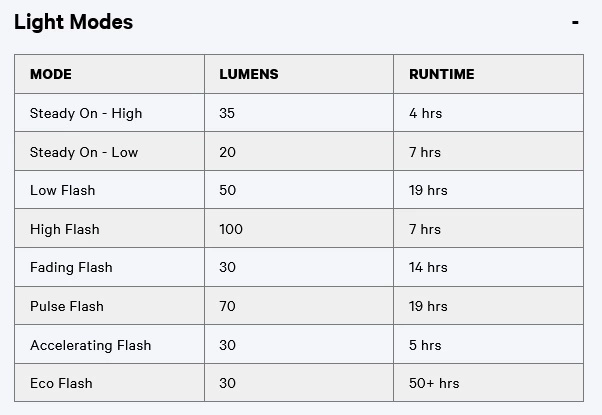Click the 35 lumens value for Steady On - High
This screenshot has height=415, width=602.
pyautogui.click(x=227, y=113)
